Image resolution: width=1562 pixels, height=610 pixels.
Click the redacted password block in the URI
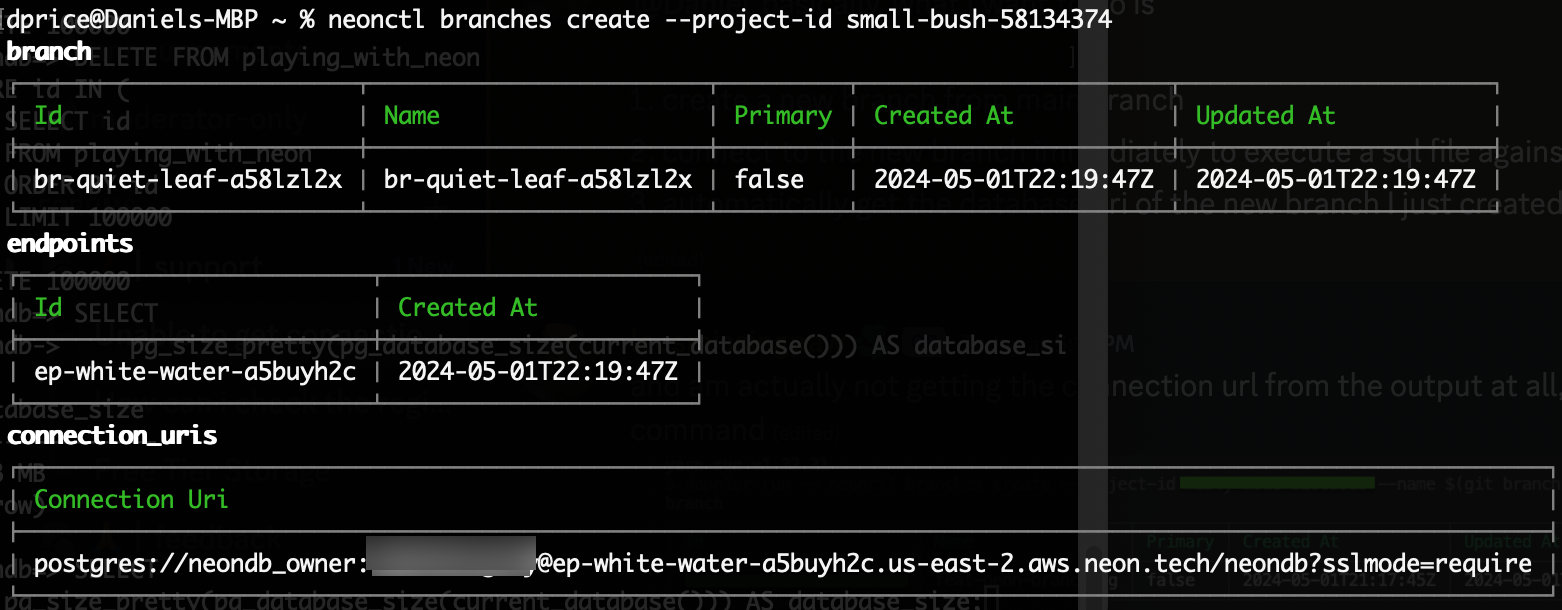pos(451,561)
